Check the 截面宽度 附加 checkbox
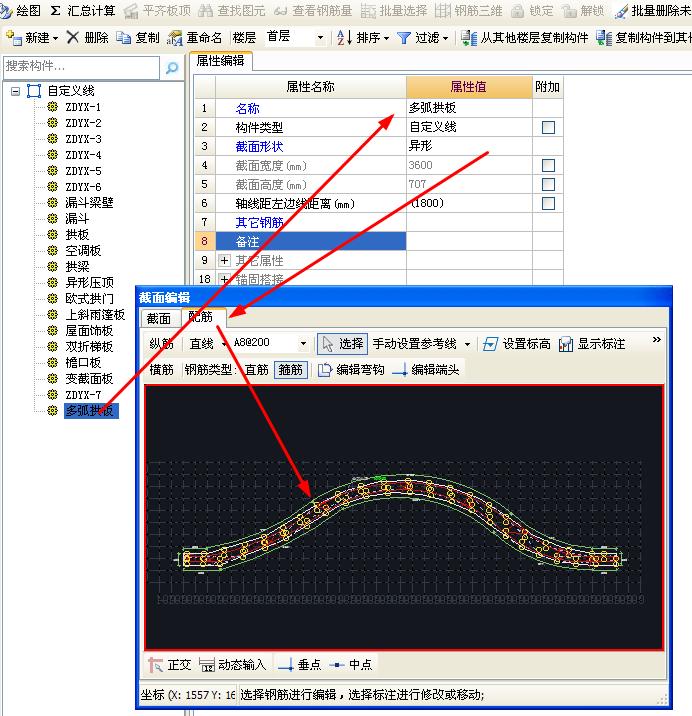692x716 pixels. point(548,165)
